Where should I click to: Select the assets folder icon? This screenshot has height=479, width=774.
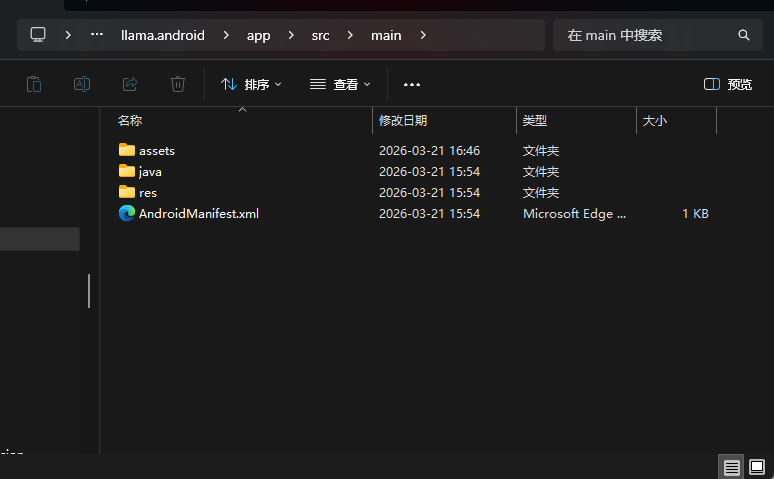tap(127, 150)
